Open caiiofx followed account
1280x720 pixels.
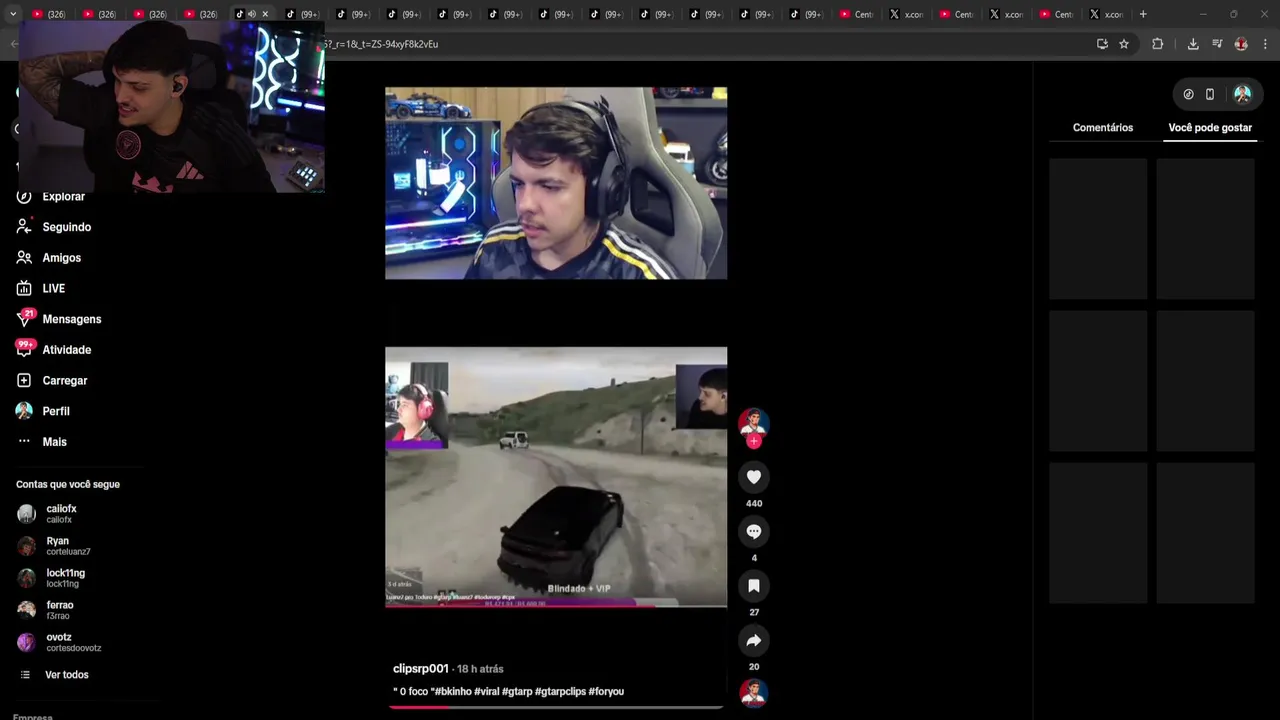tap(60, 513)
